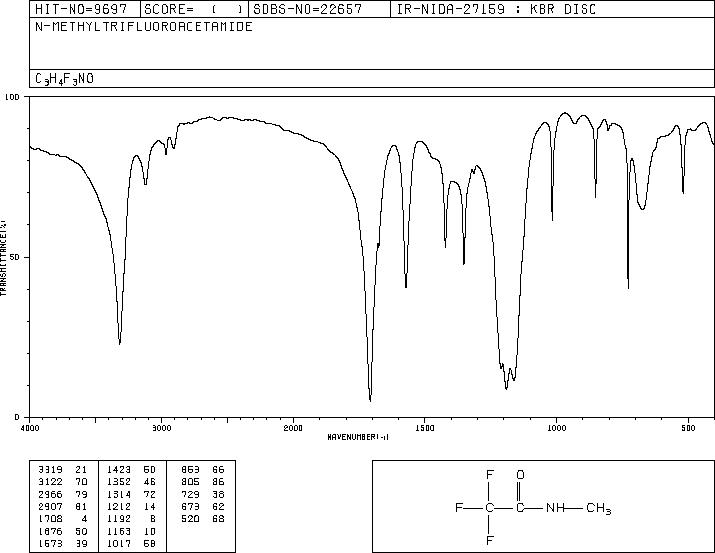Click transmittance value 86 beside 805
This screenshot has width=715, height=553.
coord(218,482)
